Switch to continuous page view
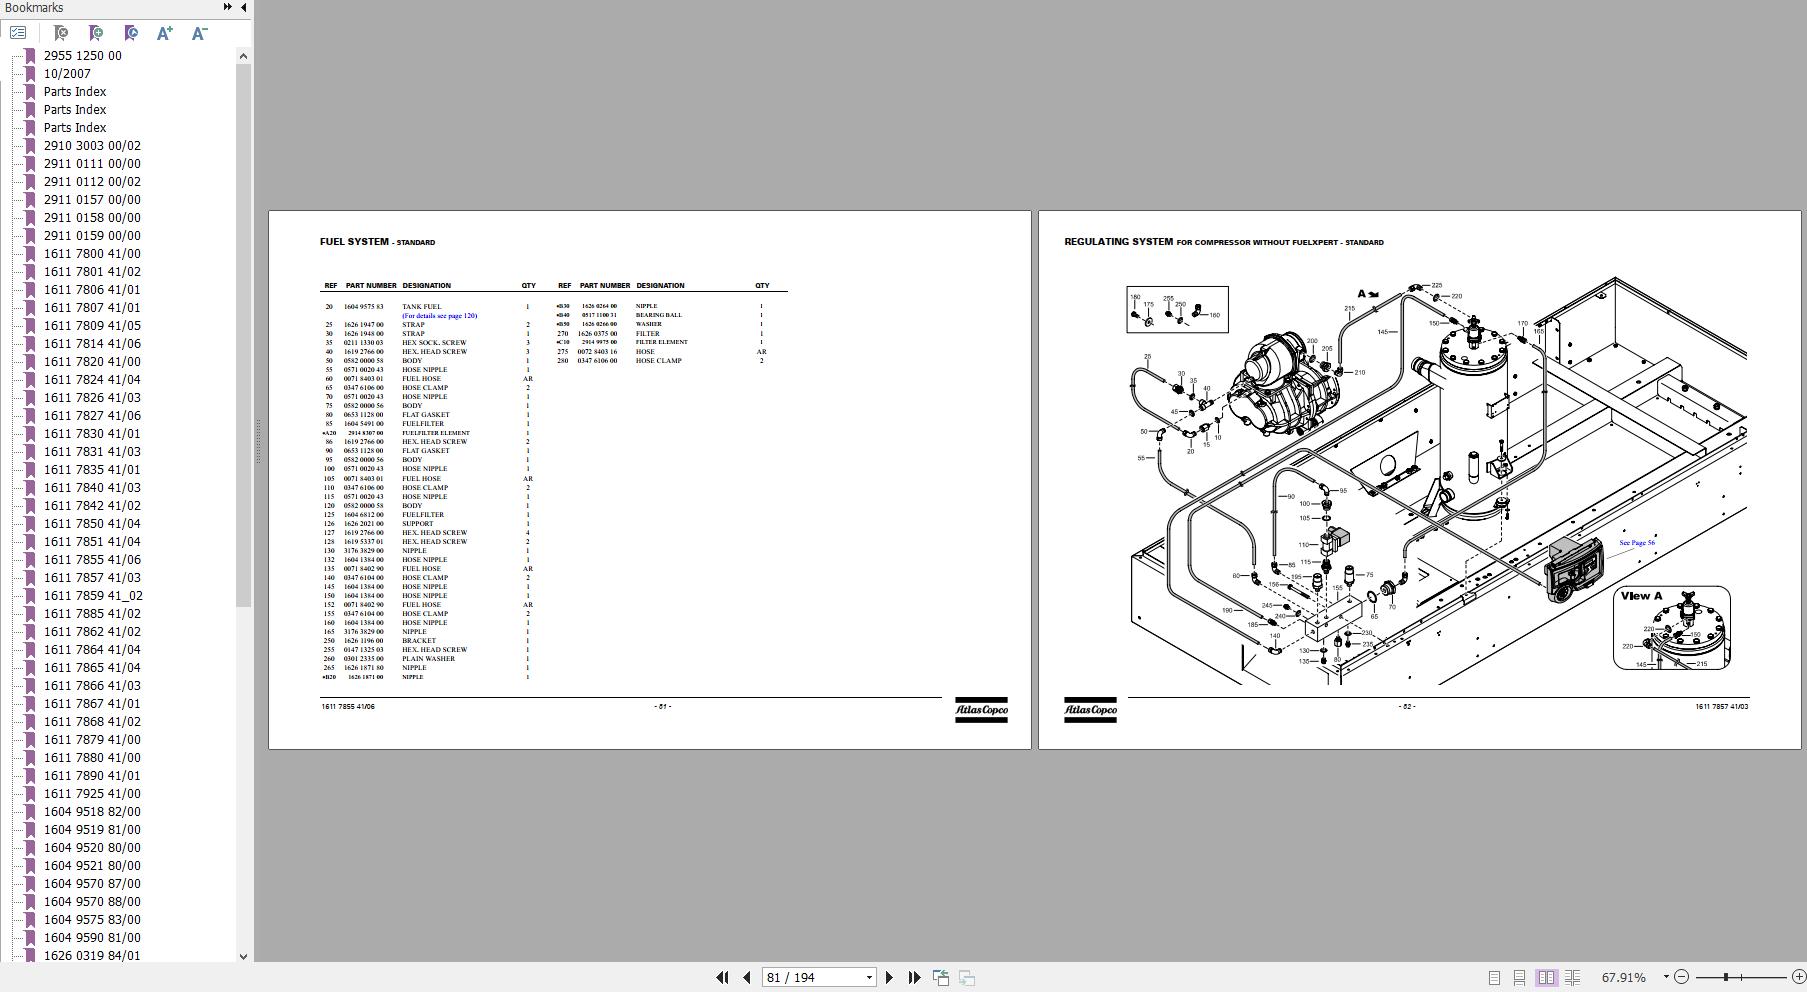The height and width of the screenshot is (992, 1807). pyautogui.click(x=1519, y=977)
